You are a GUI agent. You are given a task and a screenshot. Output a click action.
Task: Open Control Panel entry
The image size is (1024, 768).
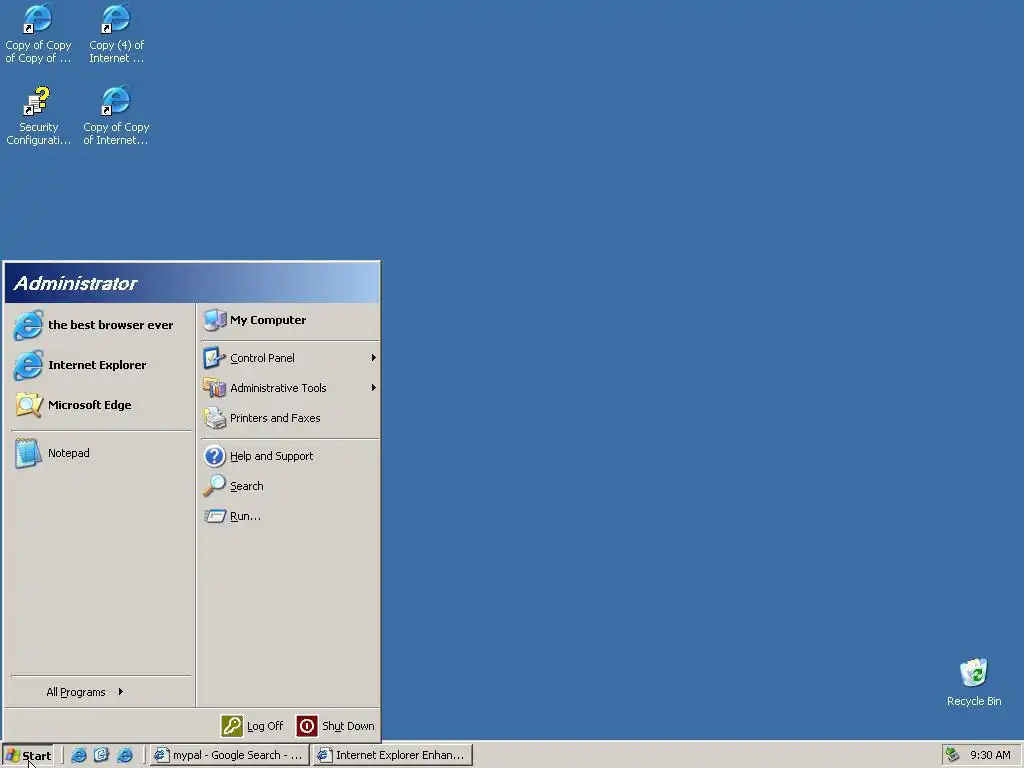point(289,358)
